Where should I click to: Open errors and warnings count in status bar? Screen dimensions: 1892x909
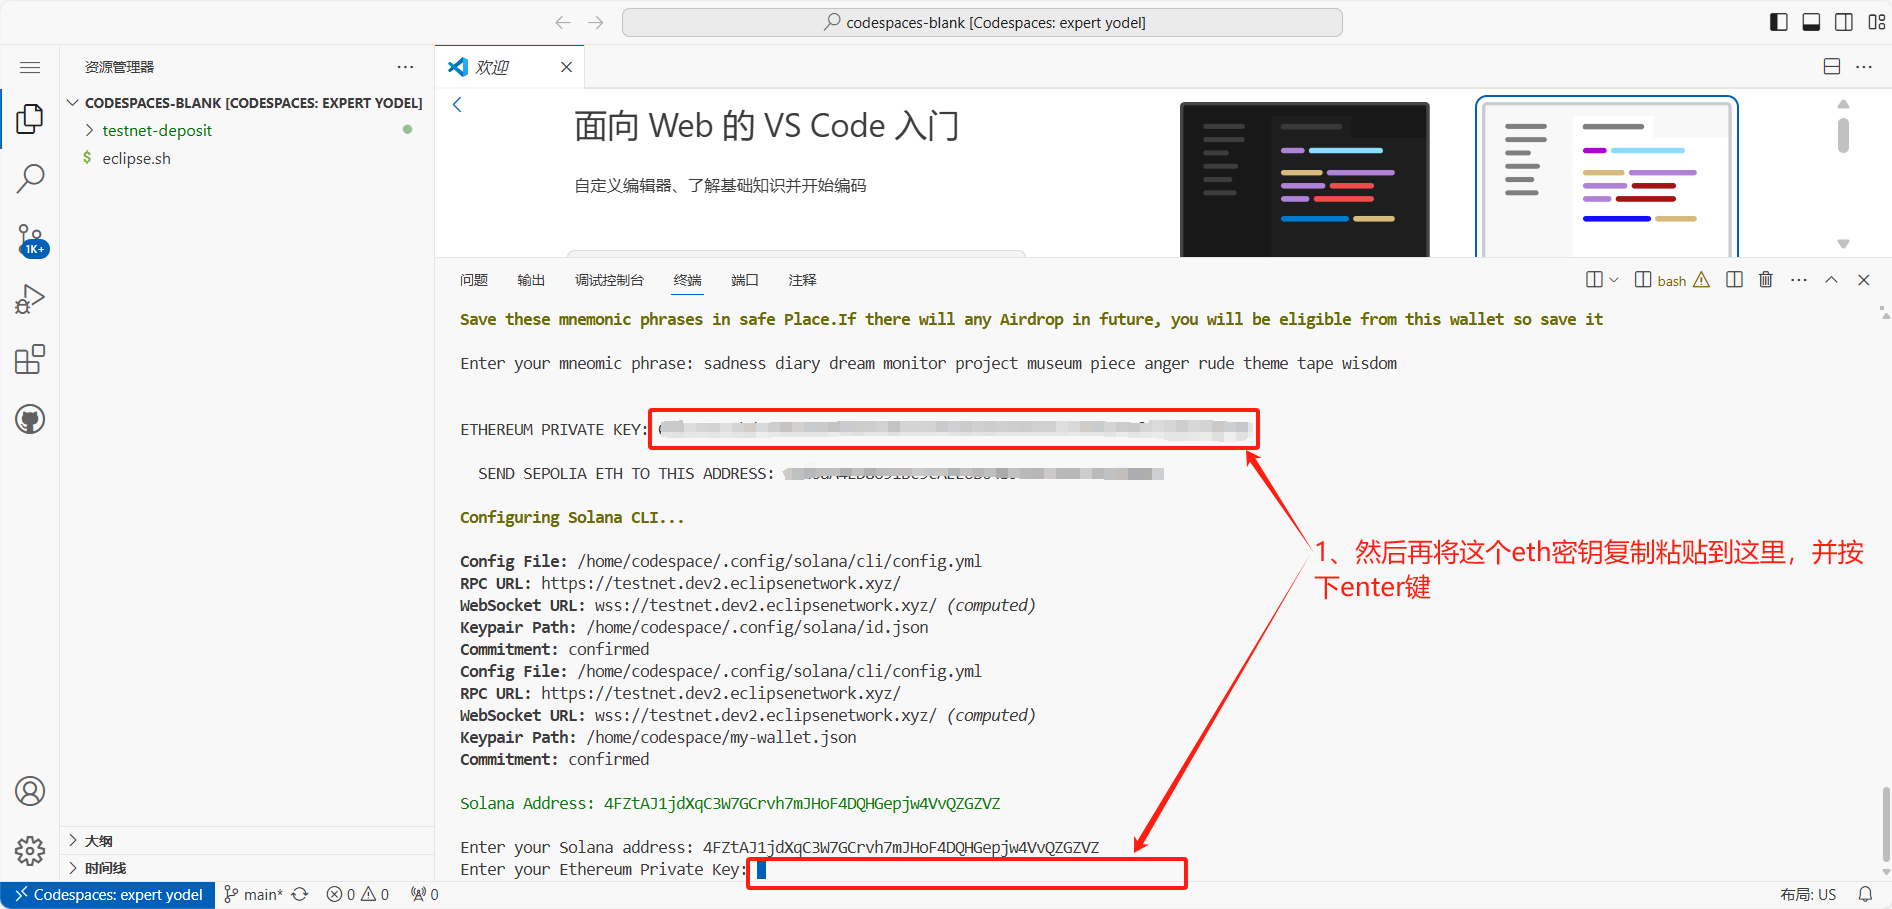click(357, 895)
